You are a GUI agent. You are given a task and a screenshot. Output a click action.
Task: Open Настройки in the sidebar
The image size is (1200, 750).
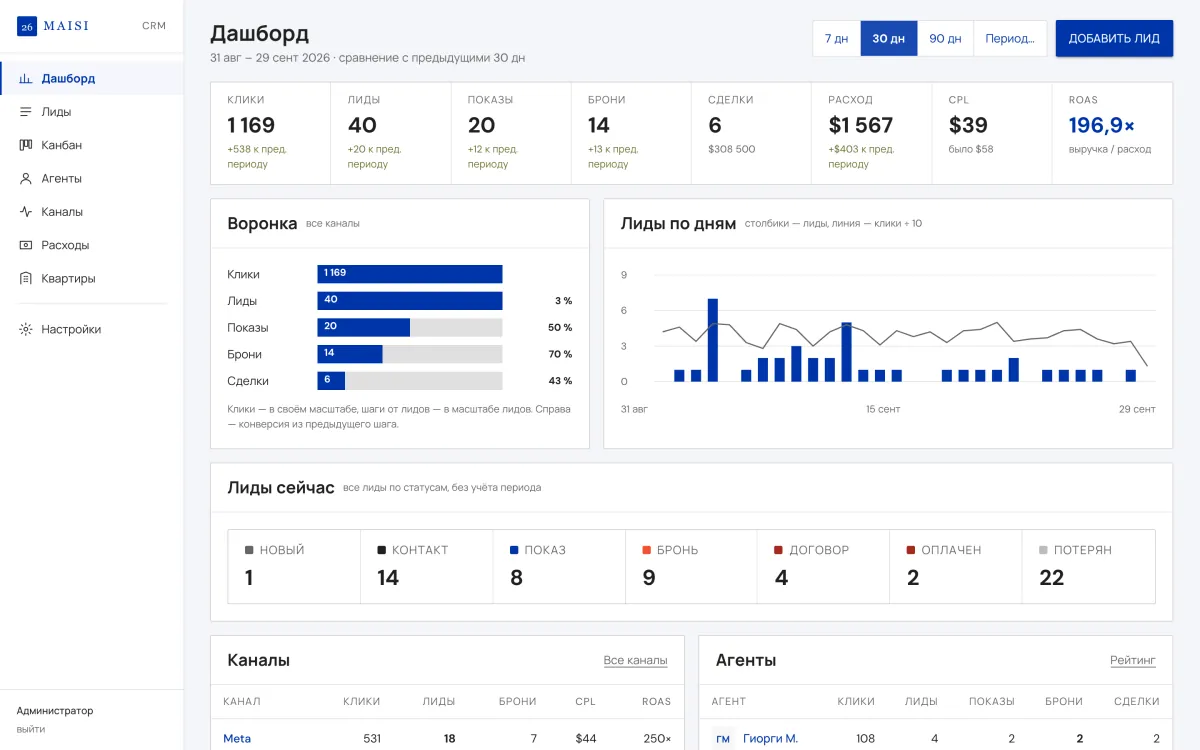click(x=92, y=329)
